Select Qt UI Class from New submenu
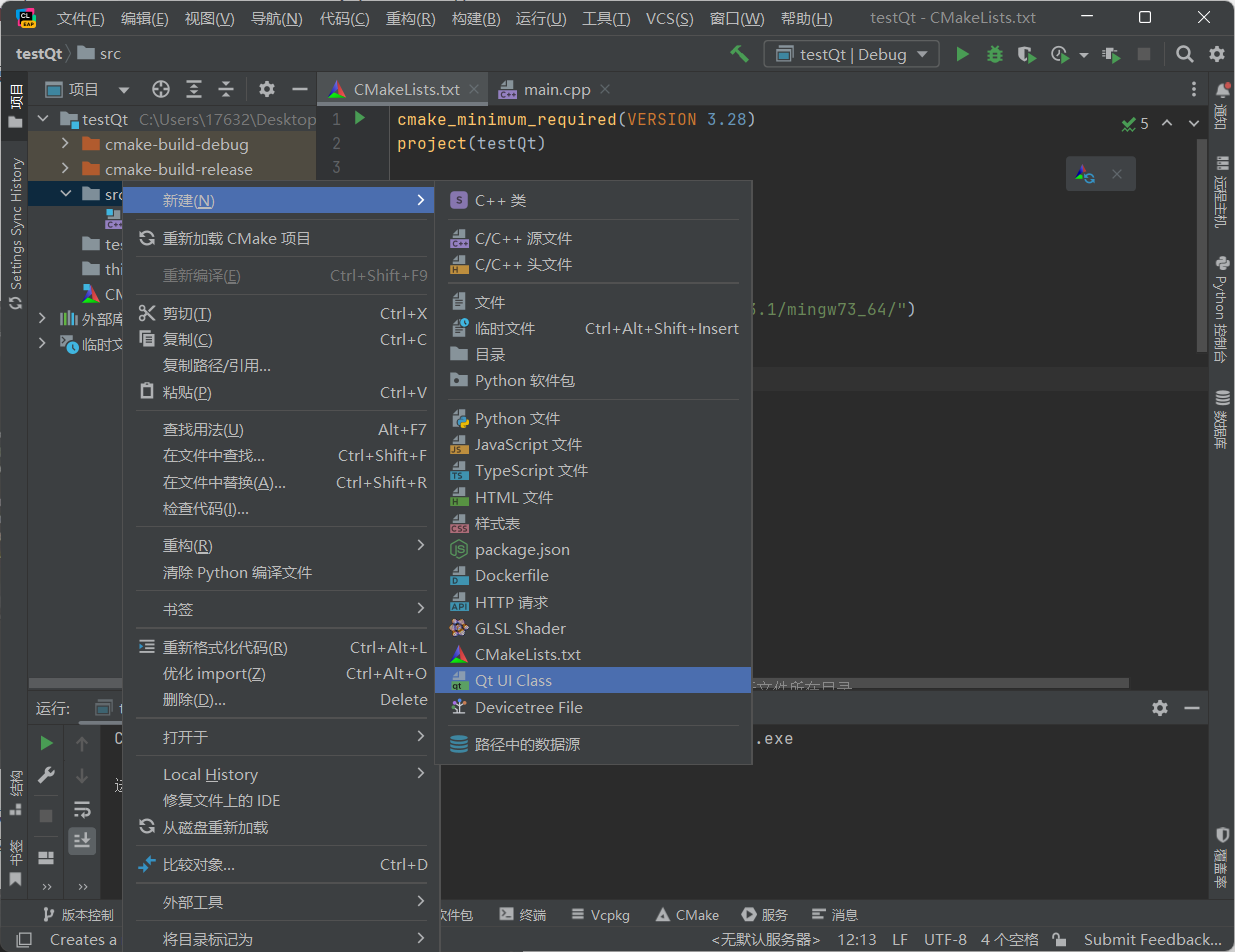This screenshot has width=1235, height=952. point(593,680)
